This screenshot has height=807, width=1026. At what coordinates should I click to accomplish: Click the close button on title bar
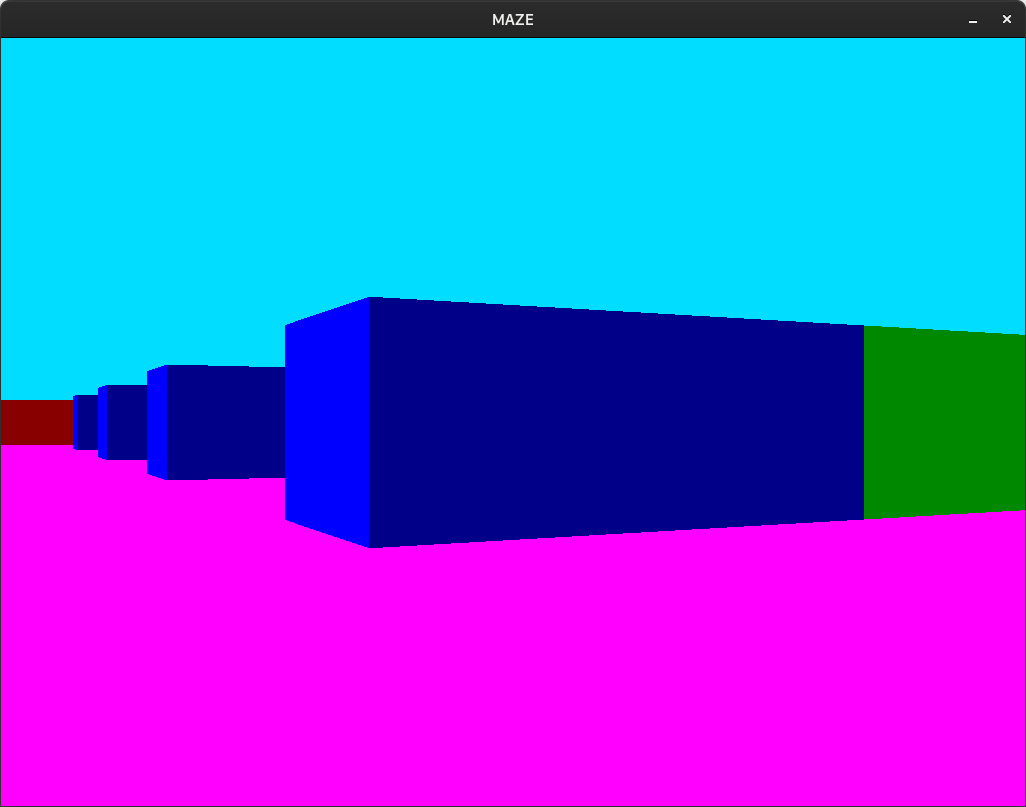[1007, 19]
